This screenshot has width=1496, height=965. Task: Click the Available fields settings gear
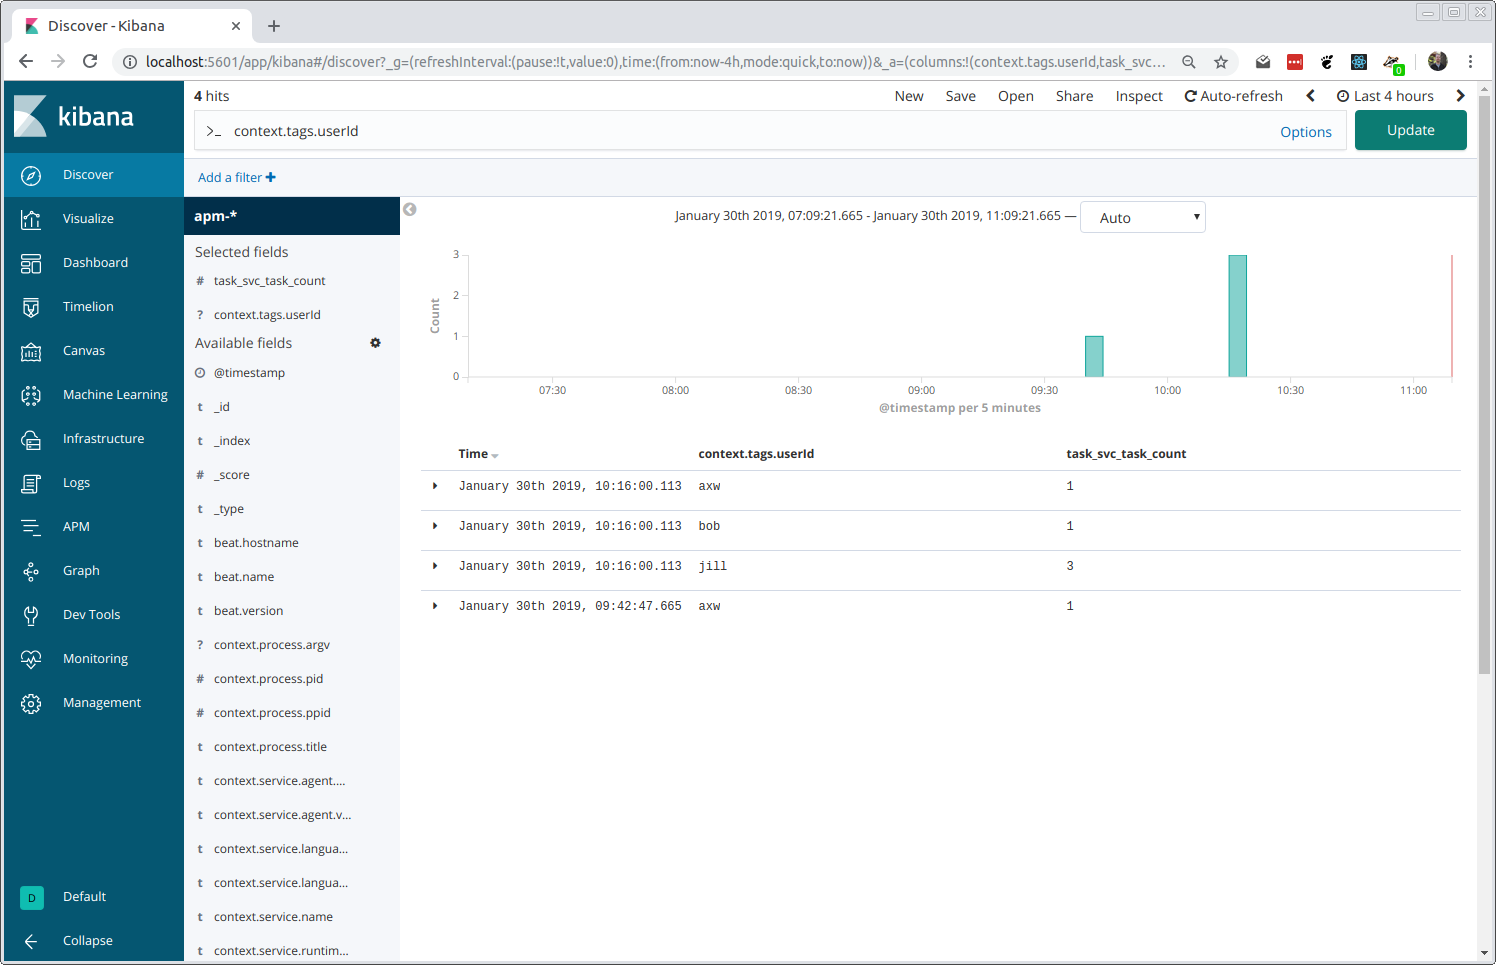(375, 343)
